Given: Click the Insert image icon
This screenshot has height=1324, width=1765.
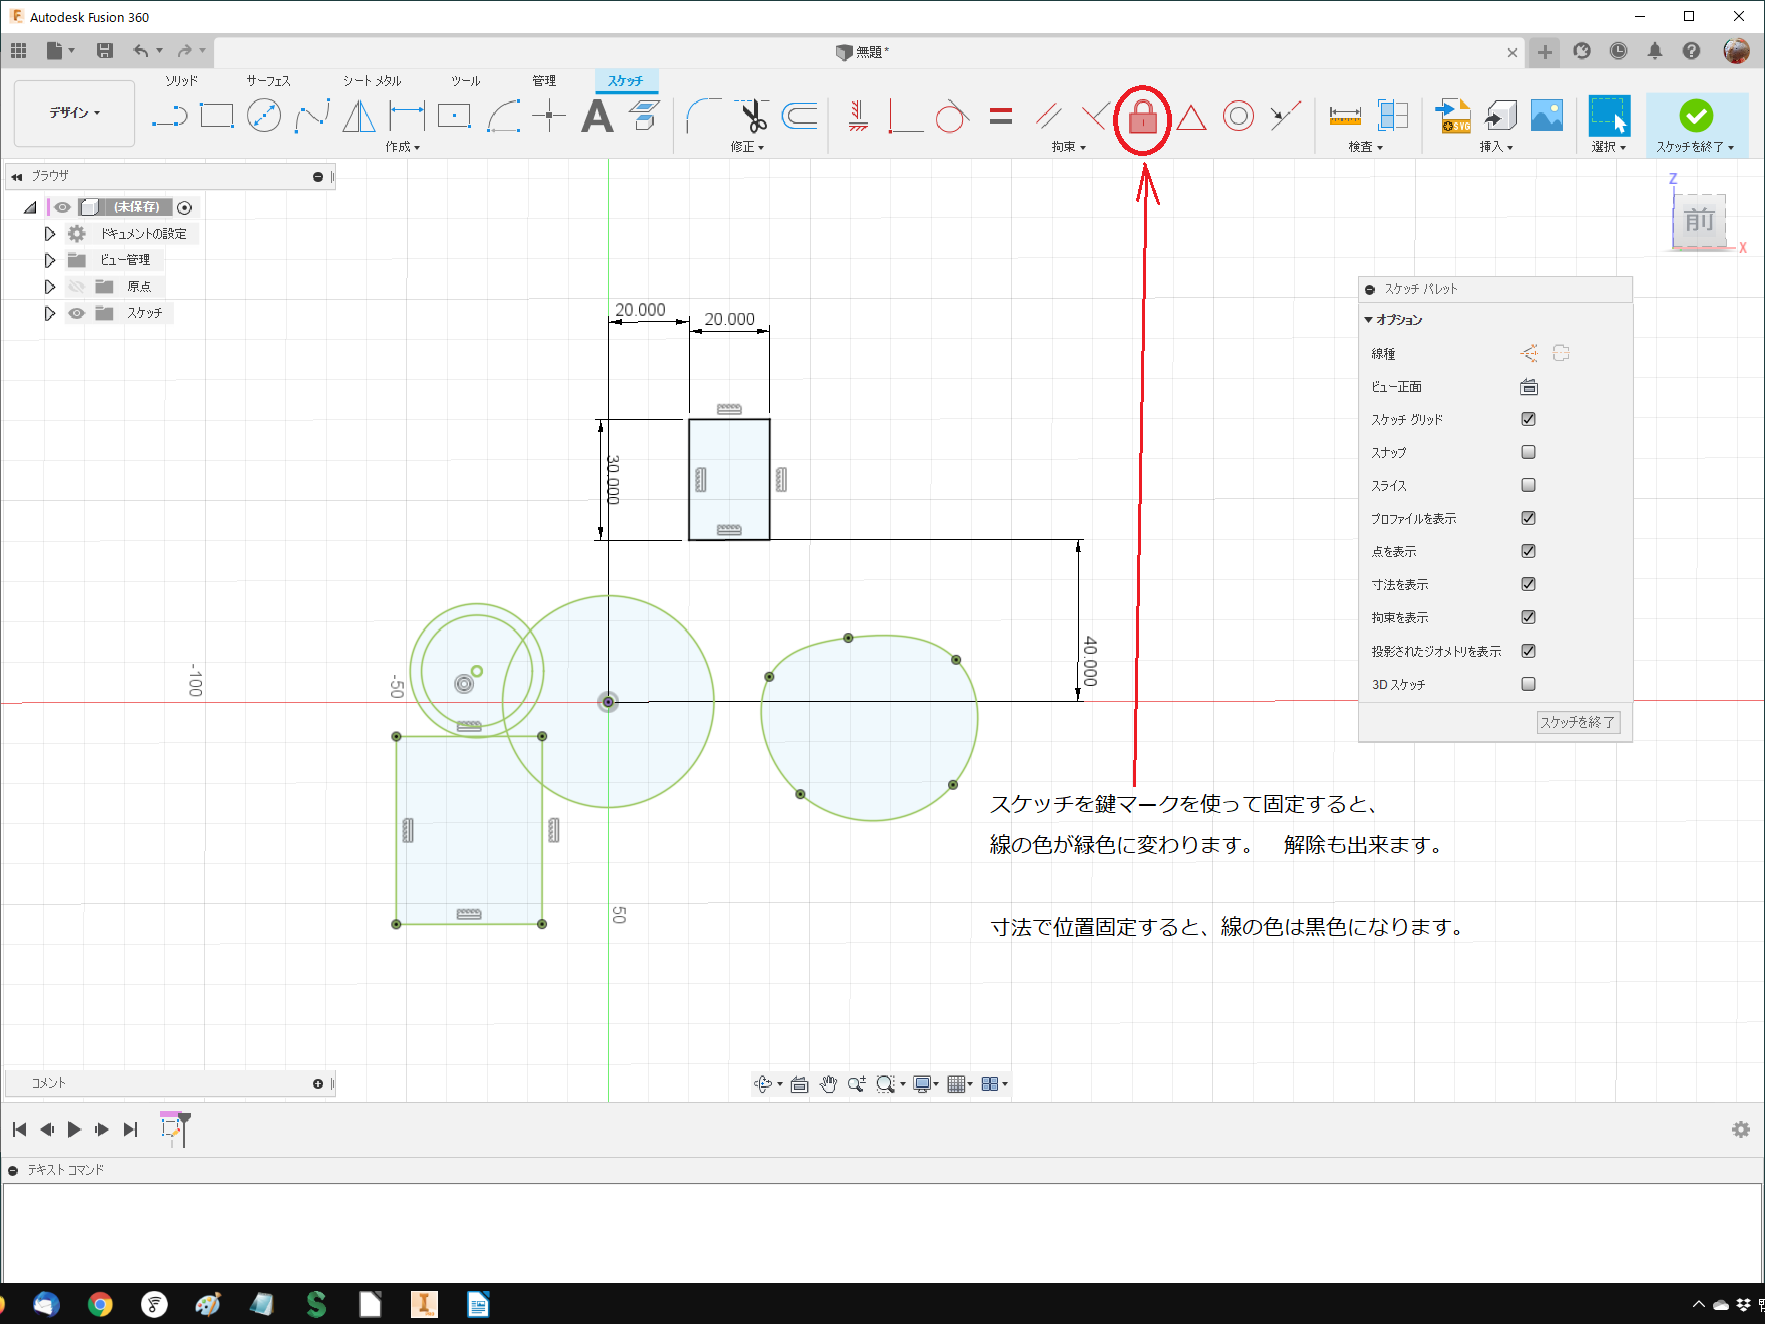Looking at the screenshot, I should pos(1546,116).
